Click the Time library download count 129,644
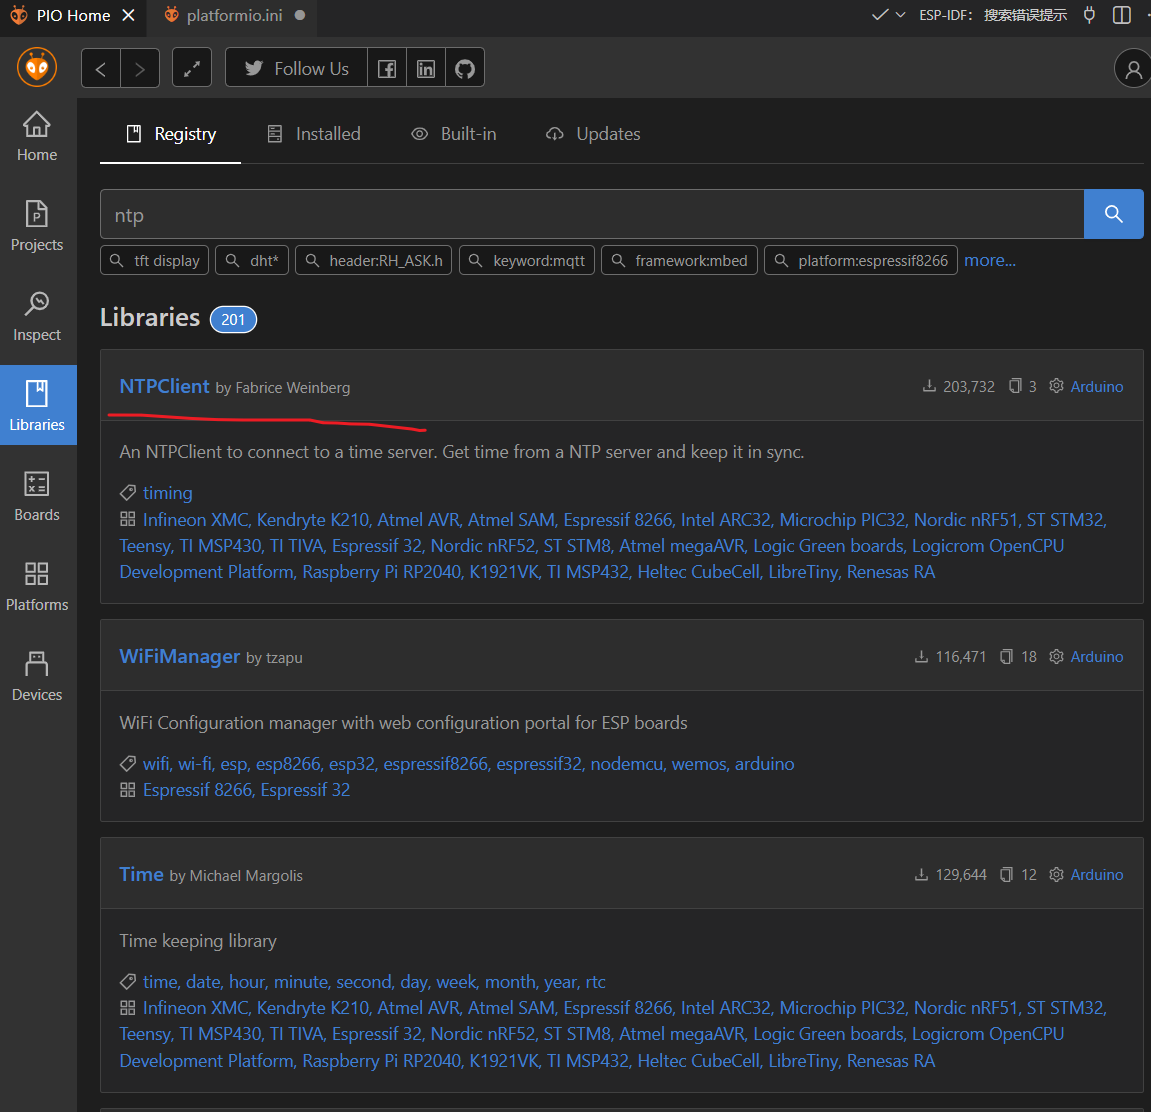 951,875
